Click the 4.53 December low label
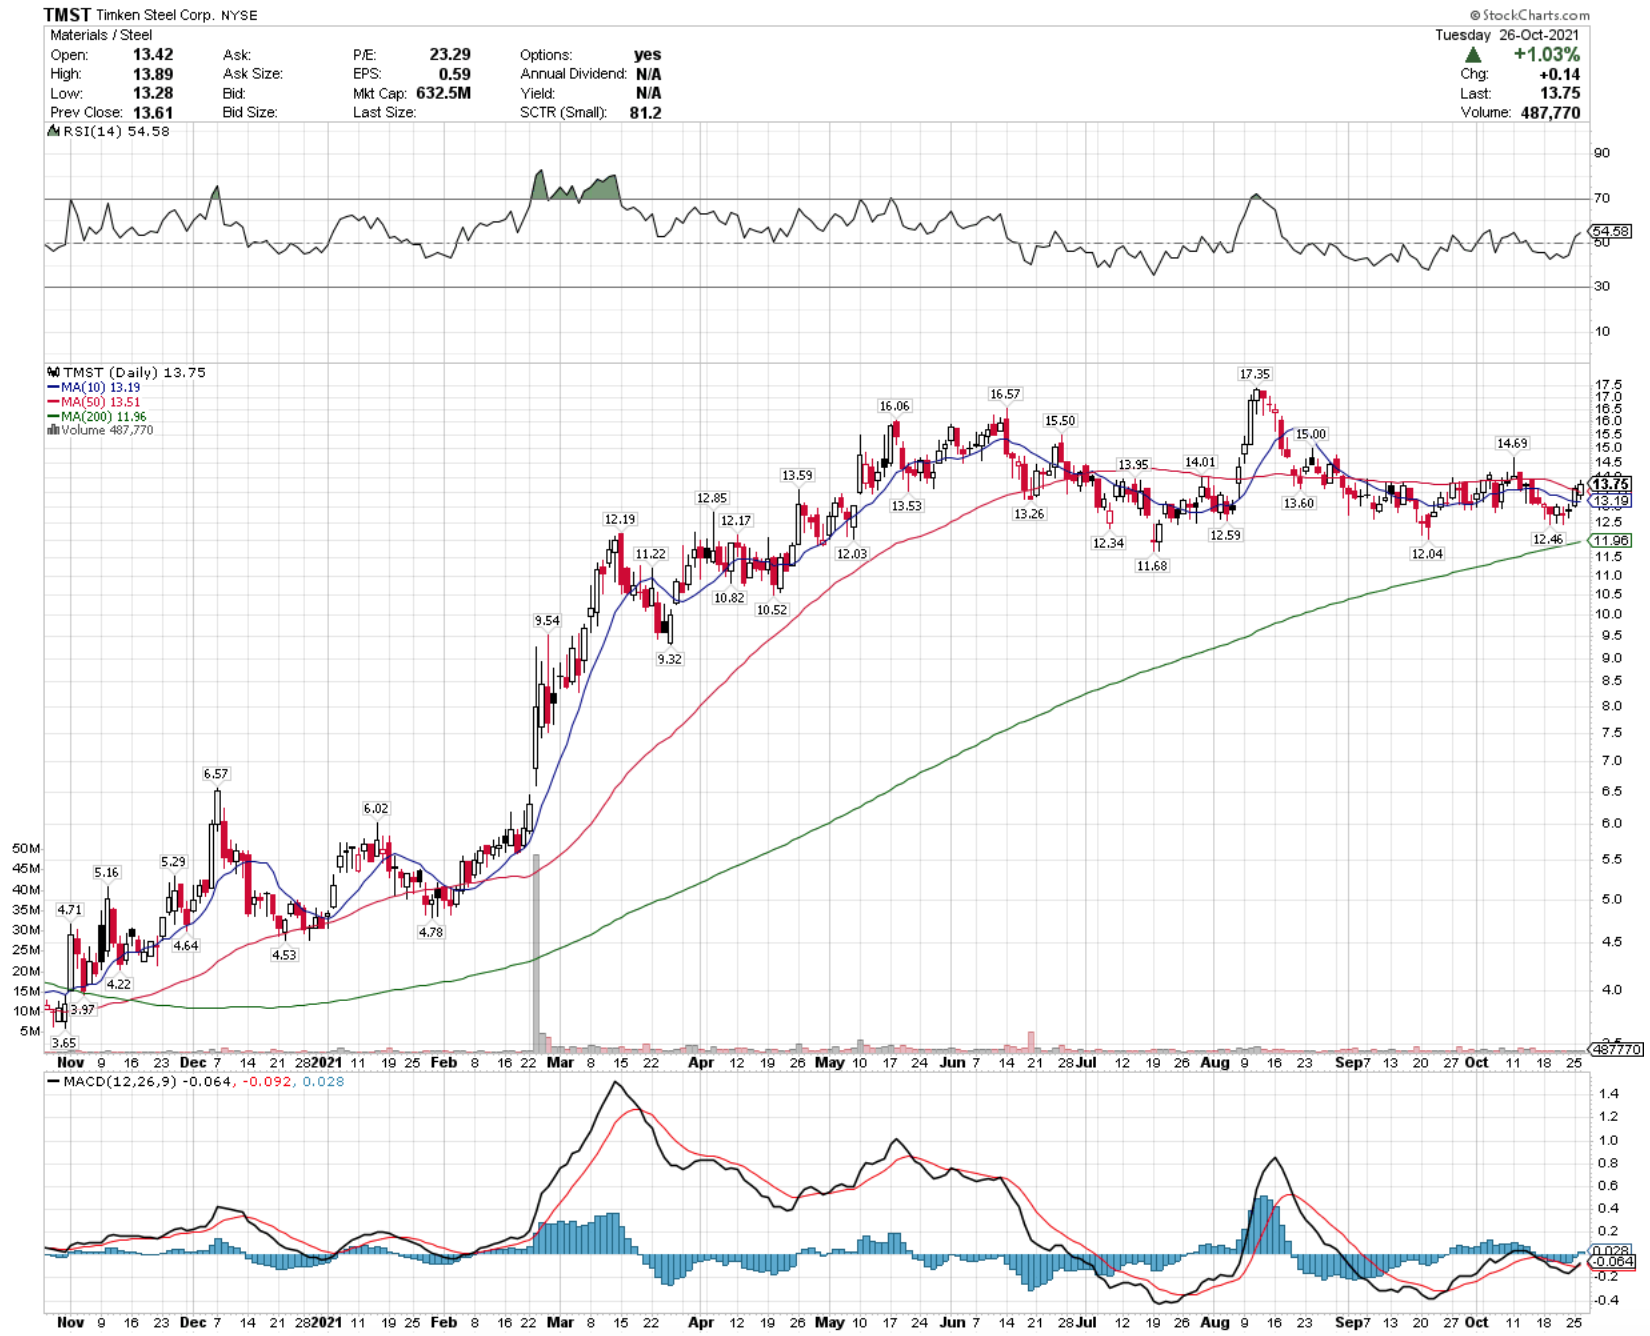The width and height of the screenshot is (1650, 1336). coord(284,955)
